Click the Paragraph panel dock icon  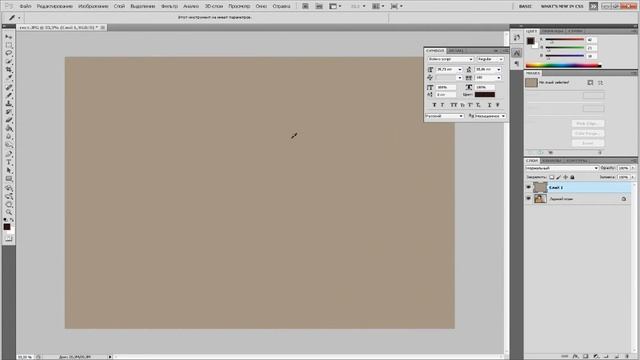pyautogui.click(x=517, y=64)
